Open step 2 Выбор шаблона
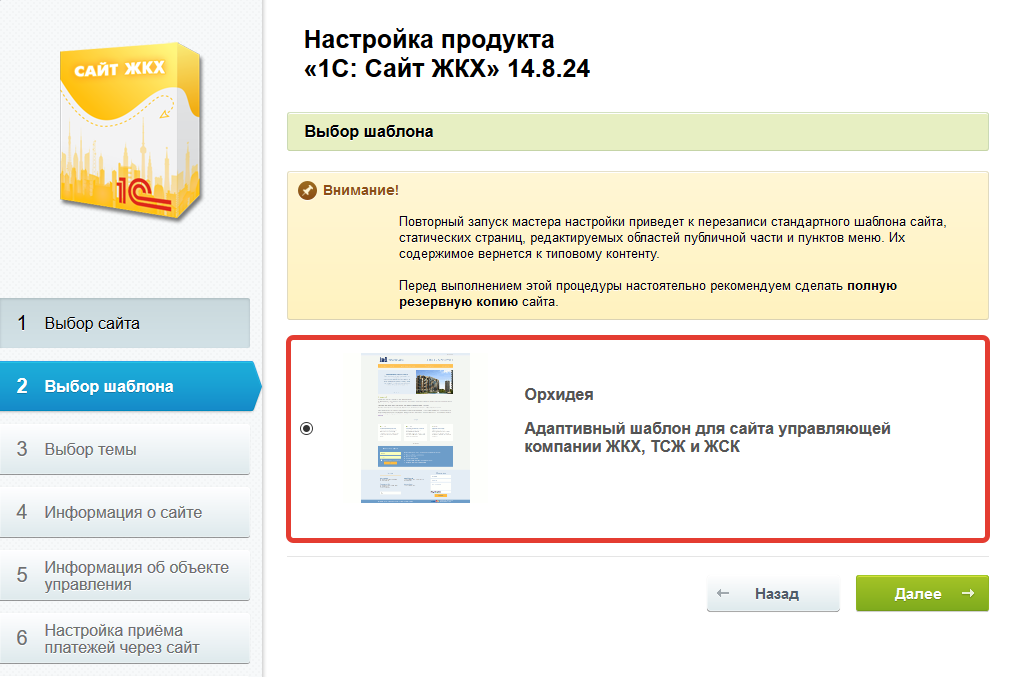Viewport: 1022px width, 677px height. 130,386
